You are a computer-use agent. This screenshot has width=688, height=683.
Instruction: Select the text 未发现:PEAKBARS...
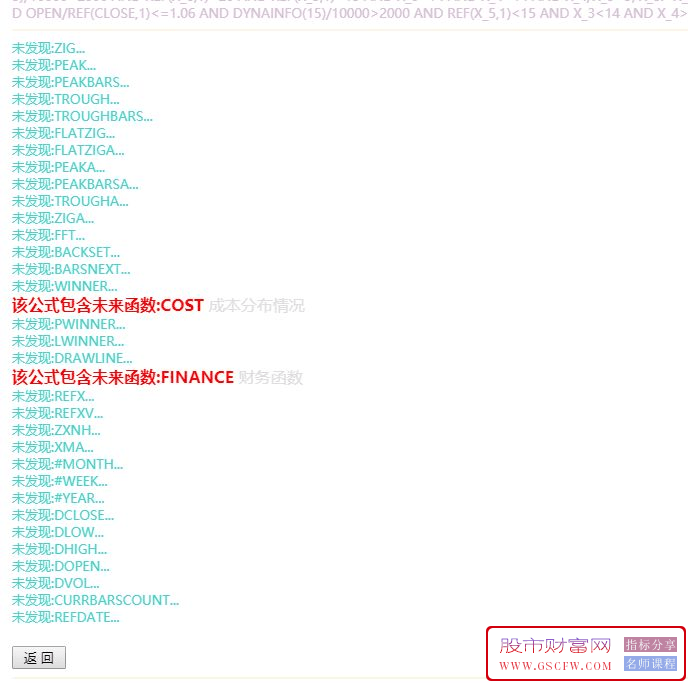(71, 82)
